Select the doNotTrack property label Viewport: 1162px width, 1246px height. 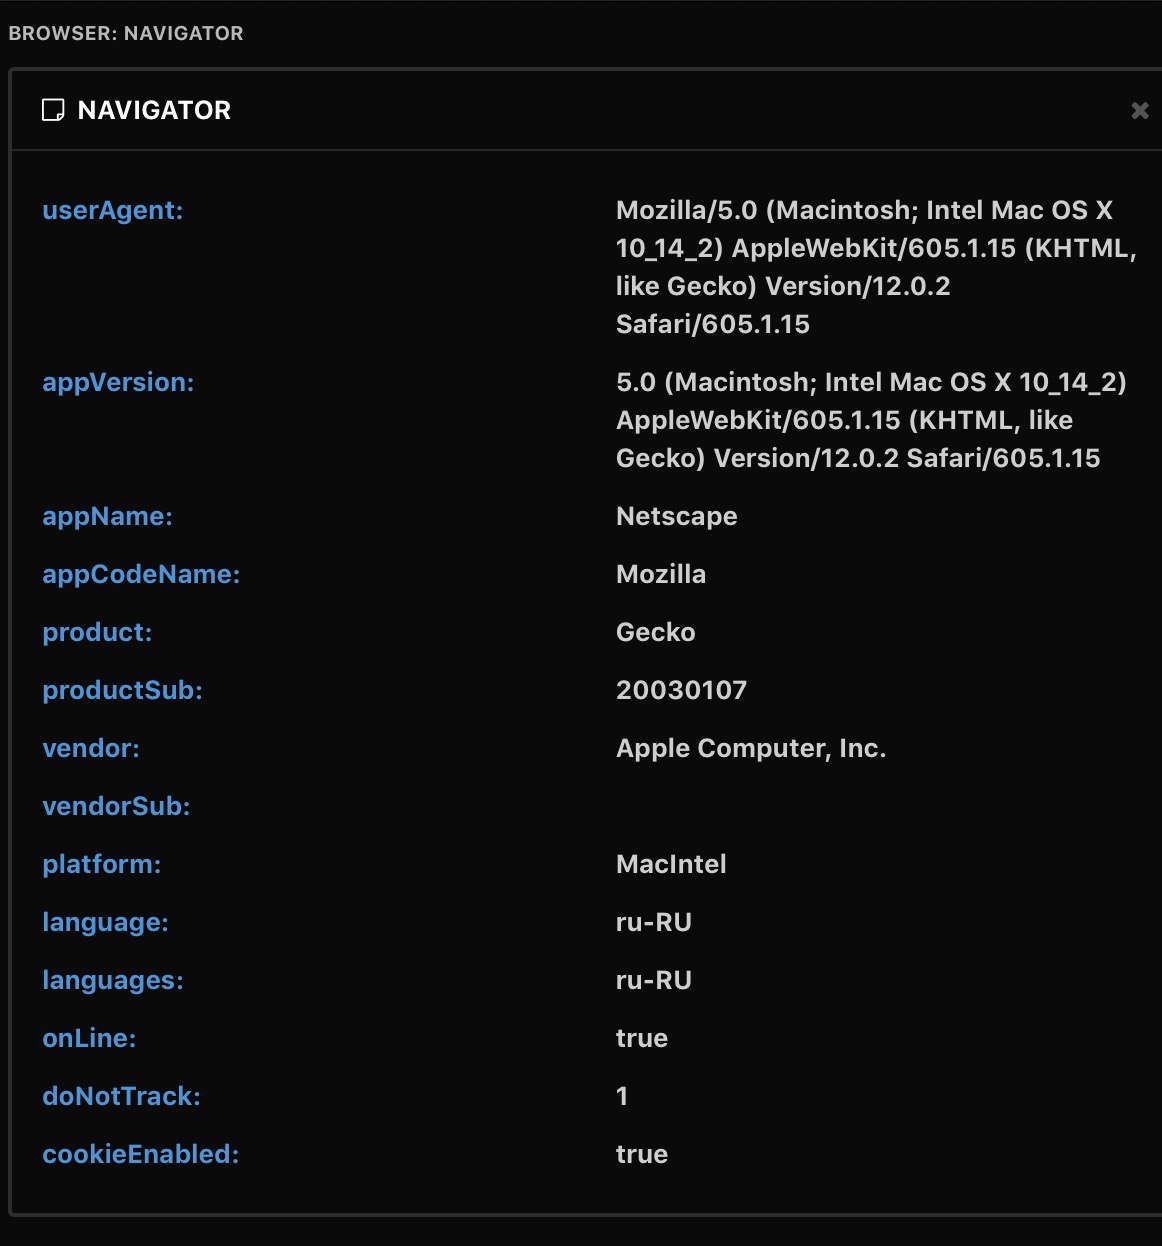tap(121, 1096)
